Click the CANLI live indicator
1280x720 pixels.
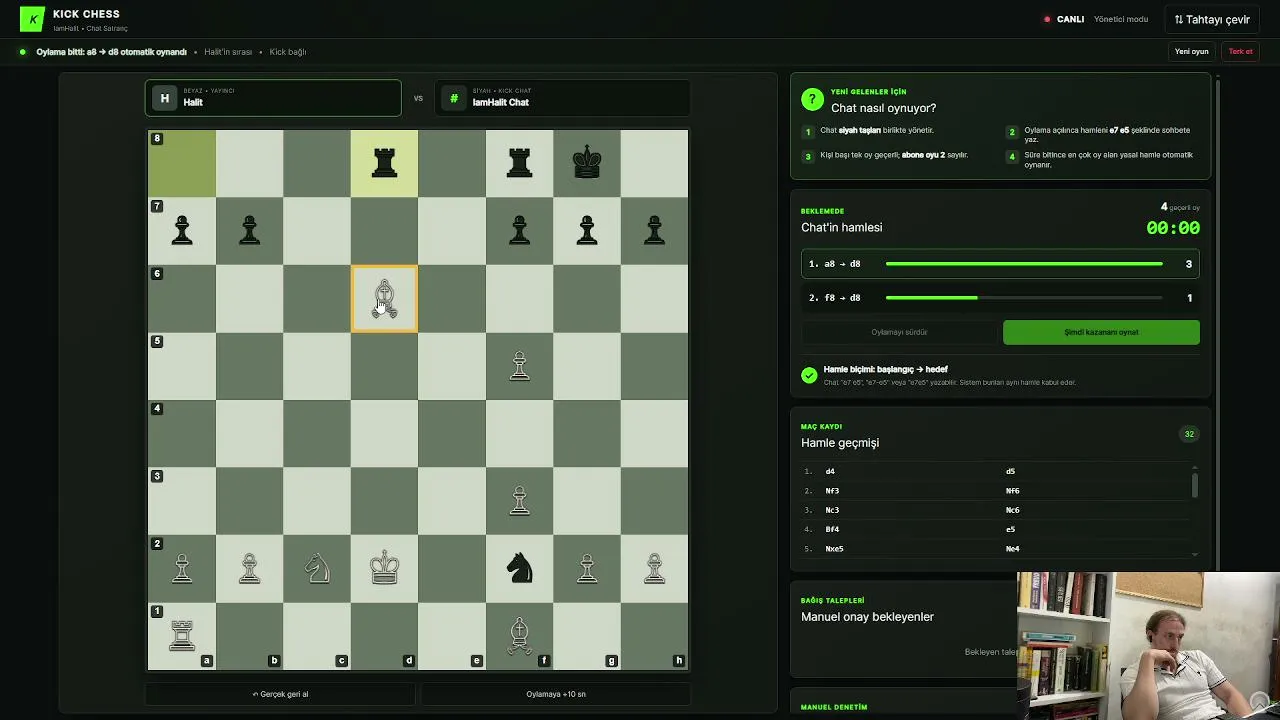click(x=1064, y=19)
